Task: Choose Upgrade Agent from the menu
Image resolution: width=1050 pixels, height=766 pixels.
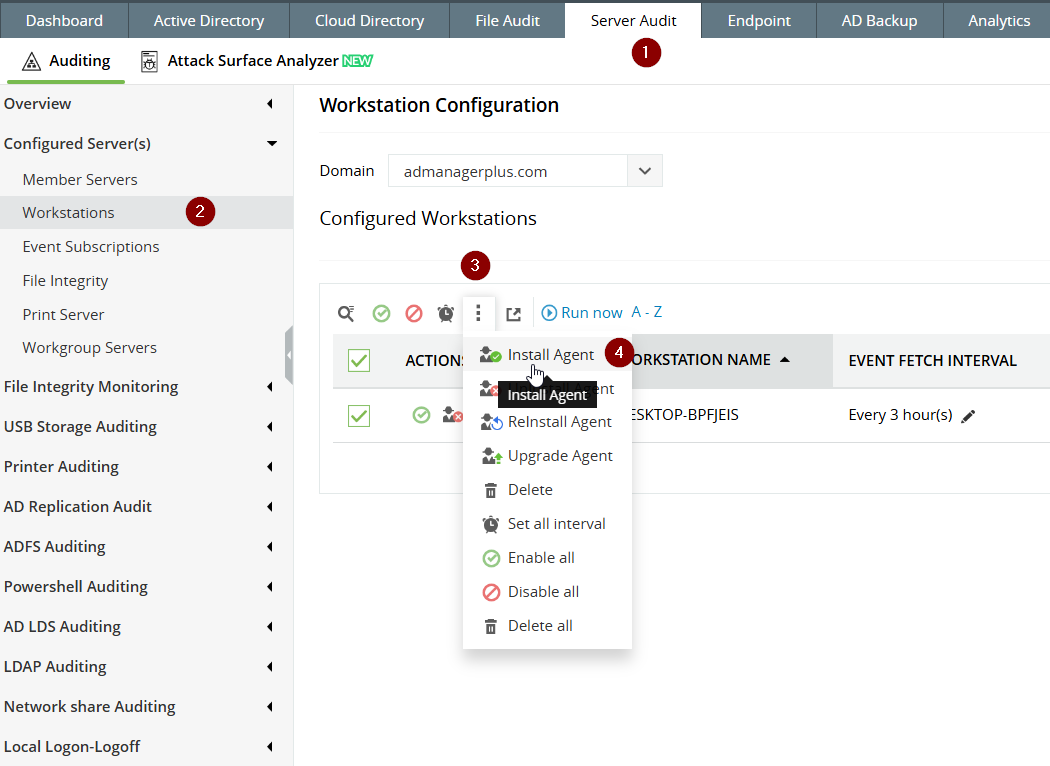Action: coord(559,456)
